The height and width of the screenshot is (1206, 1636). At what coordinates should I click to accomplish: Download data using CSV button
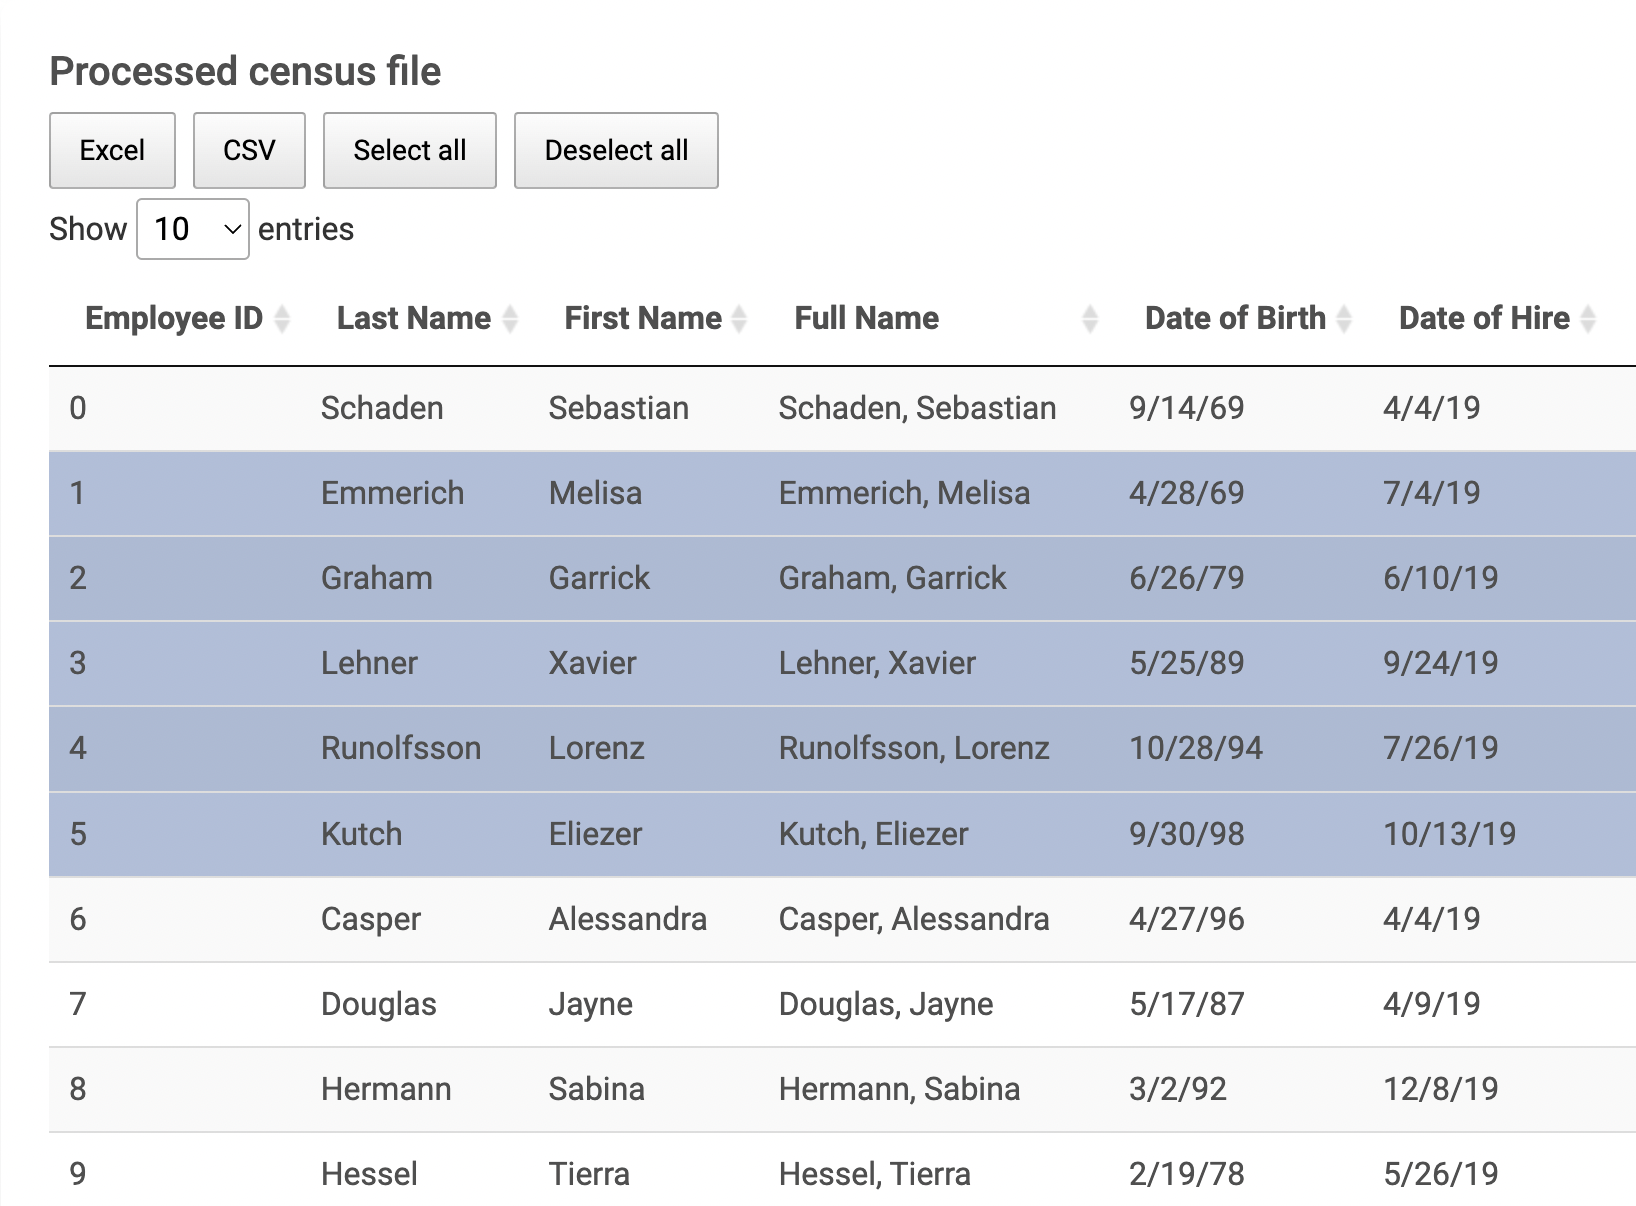(249, 151)
